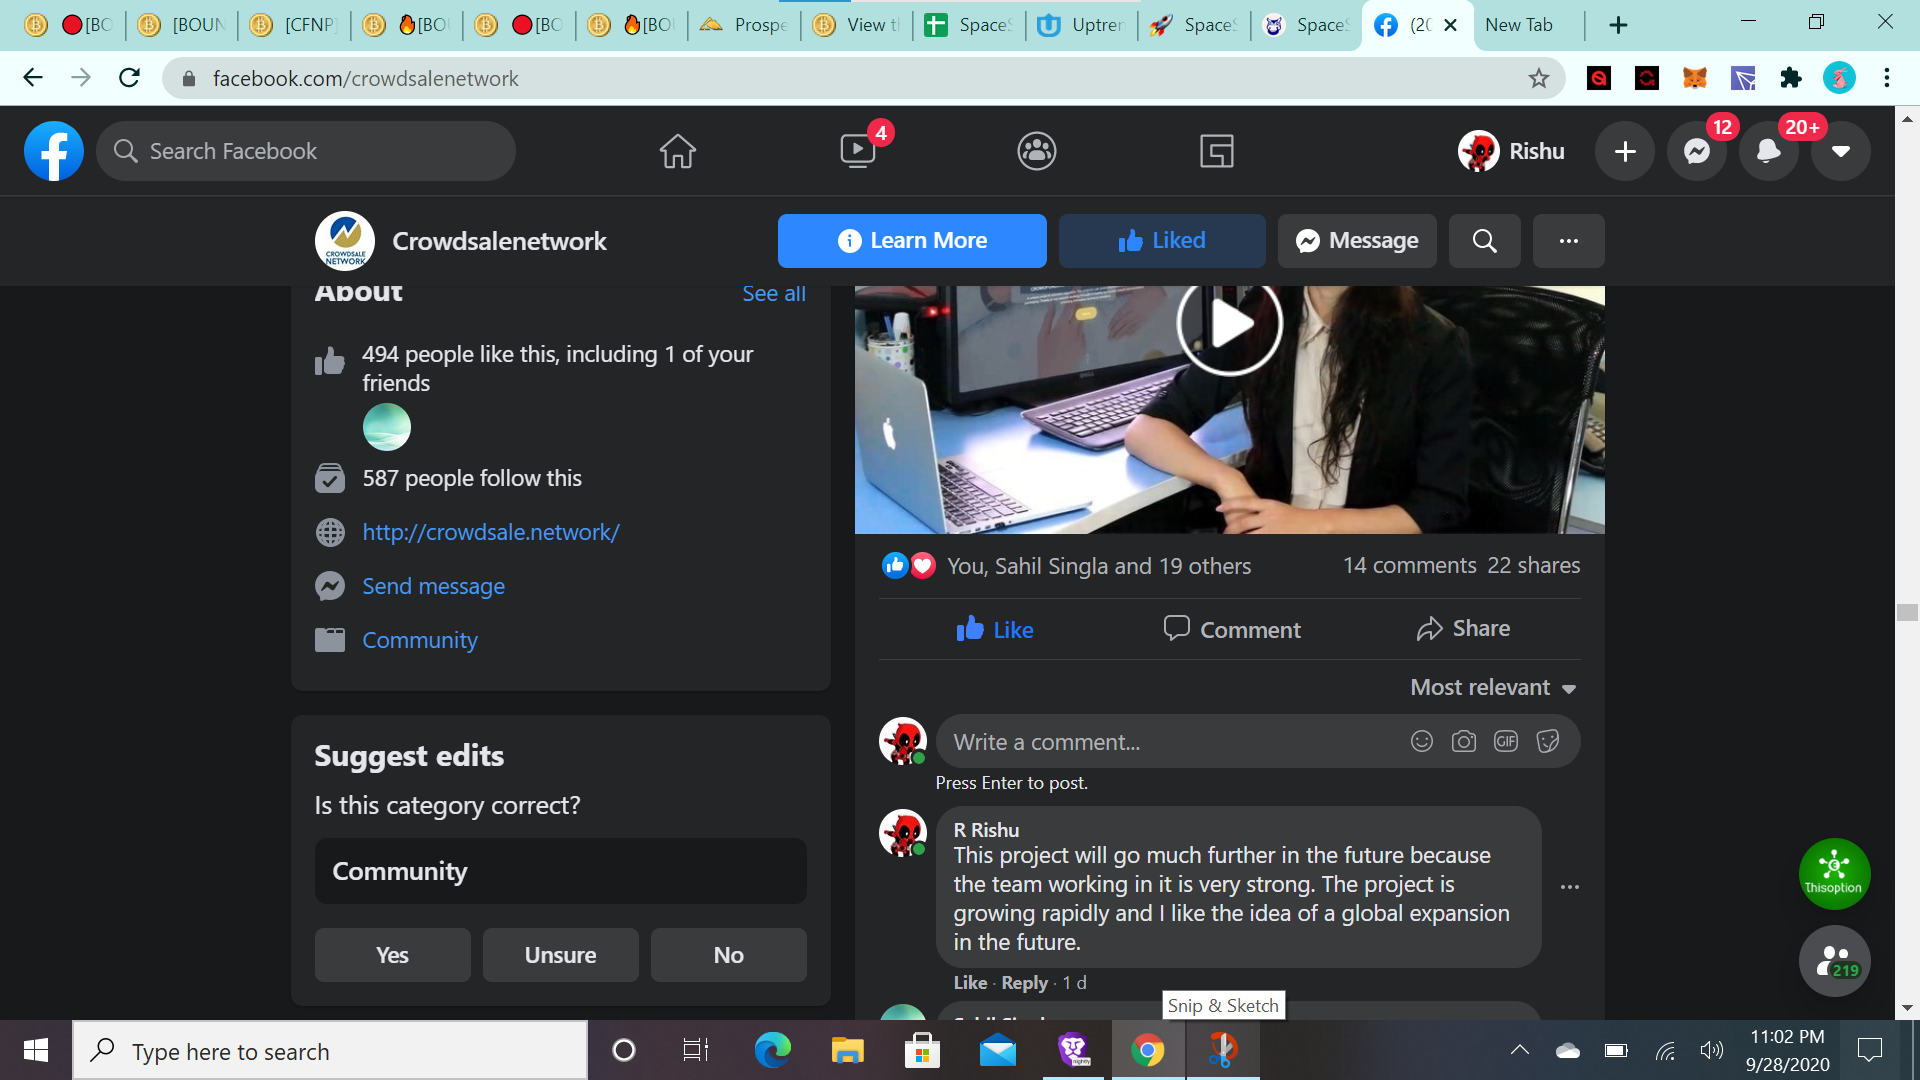Insert an emoji in comment box
The image size is (1920, 1080).
tap(1422, 741)
